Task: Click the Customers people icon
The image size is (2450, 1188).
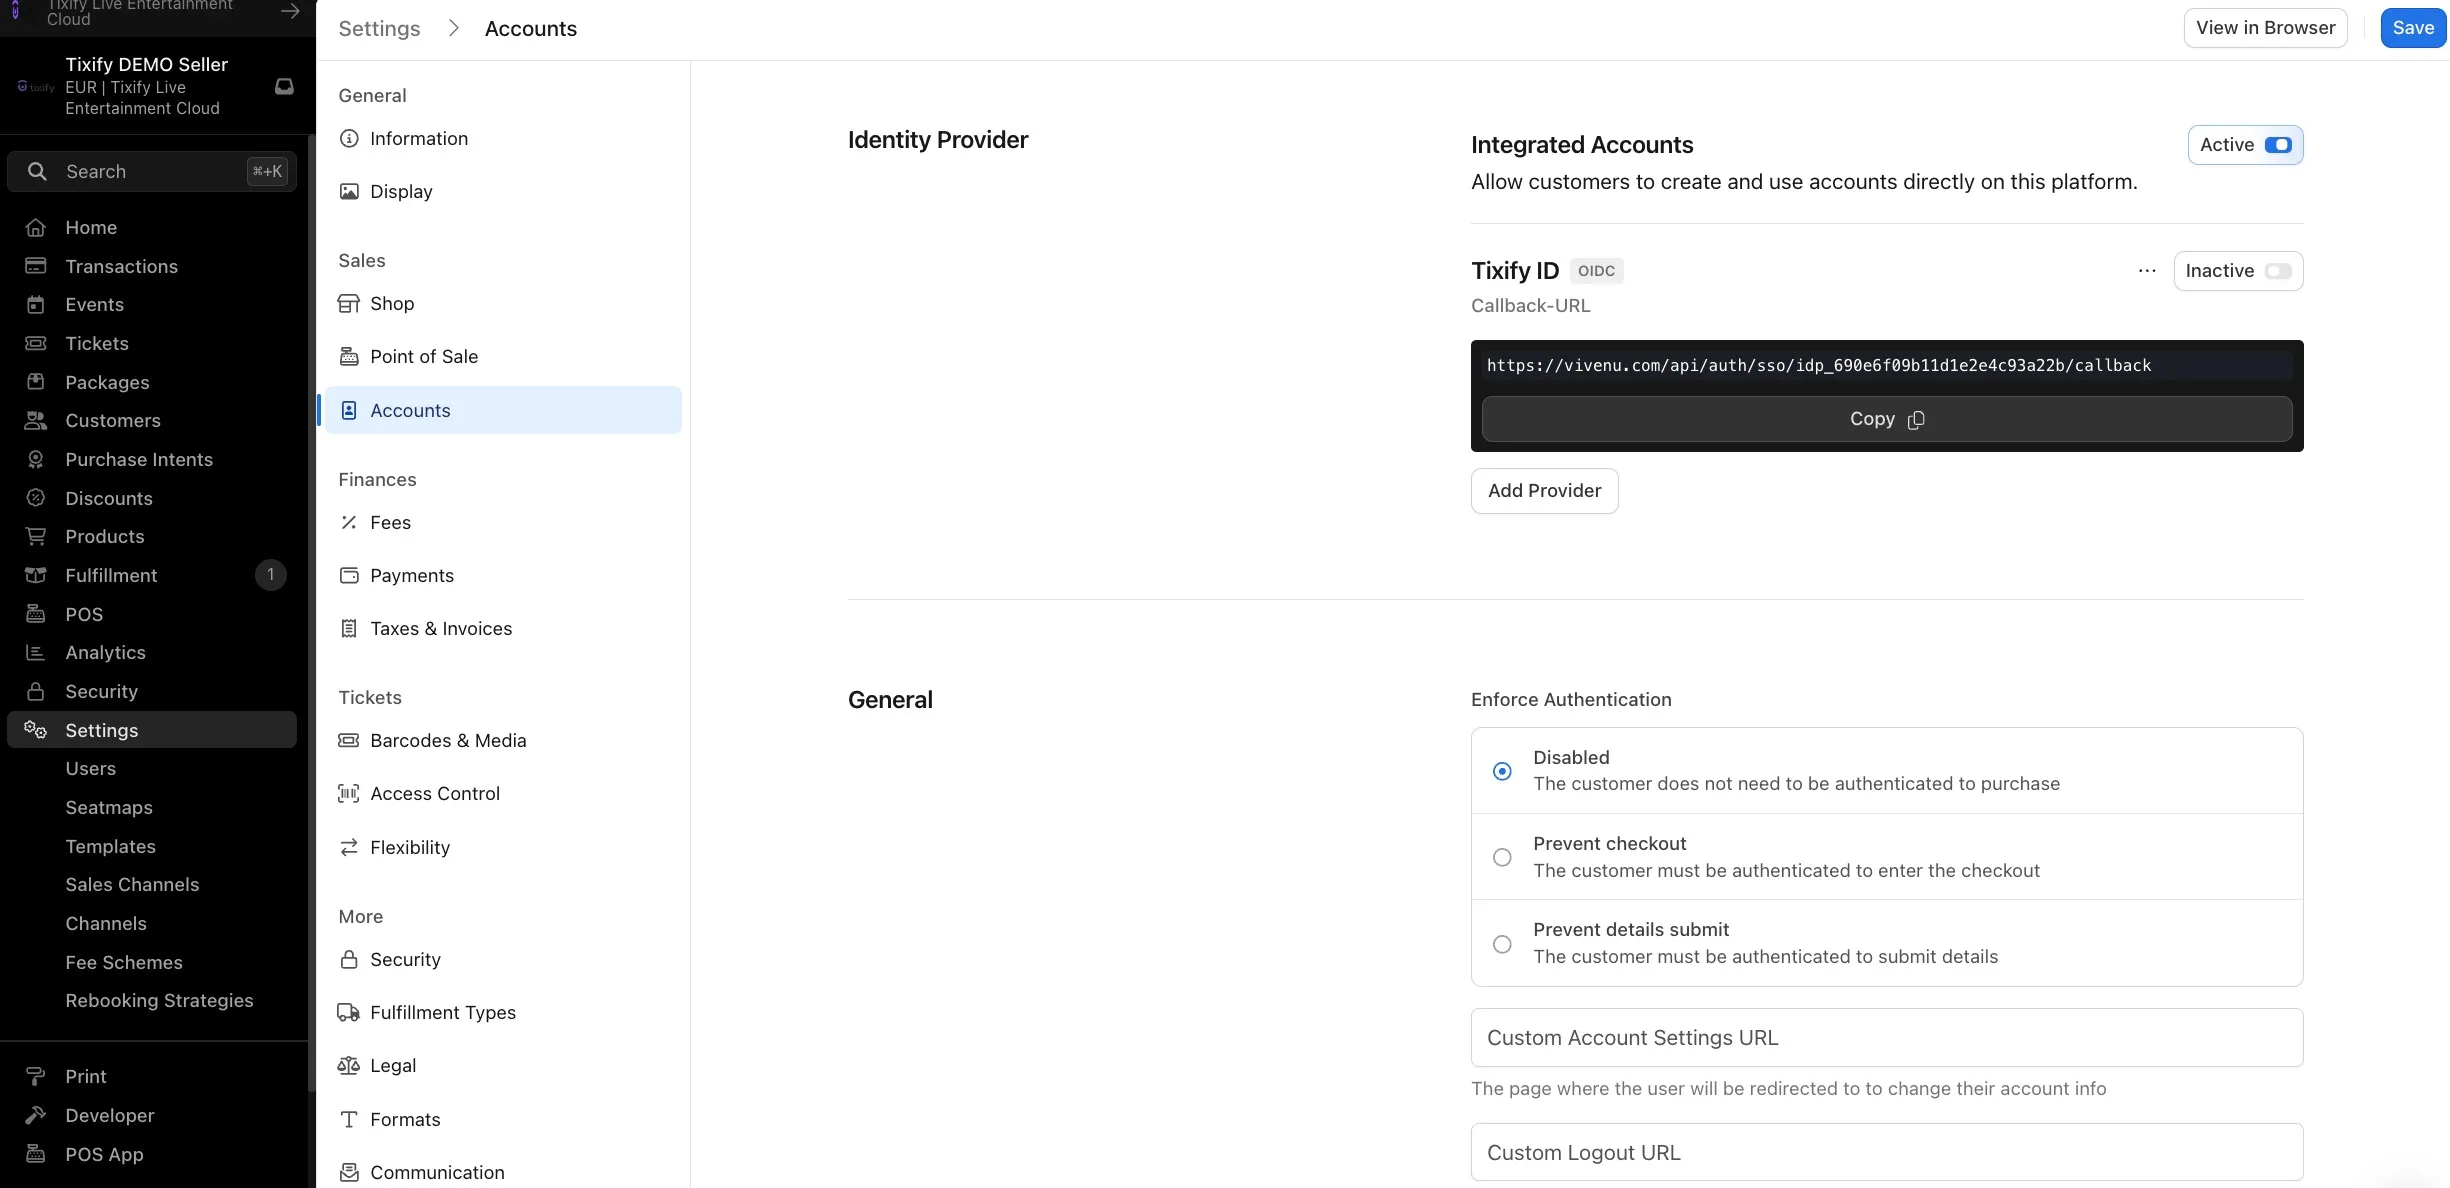Action: point(36,420)
